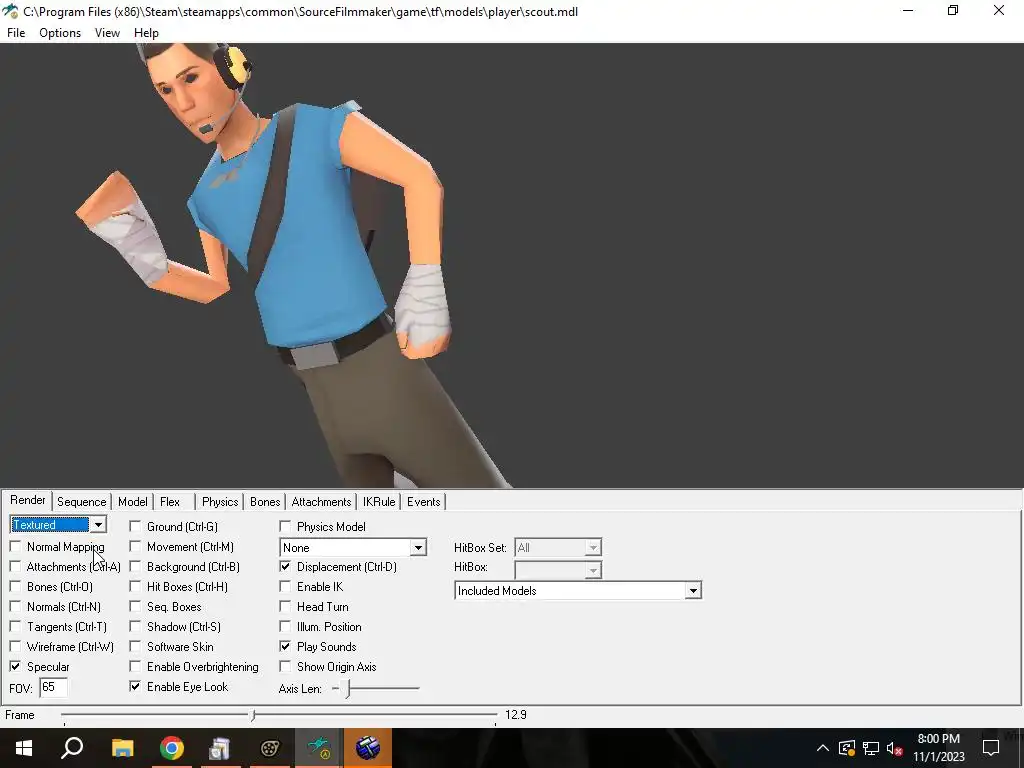Switch to the IKRule tab
Image resolution: width=1024 pixels, height=768 pixels.
379,502
